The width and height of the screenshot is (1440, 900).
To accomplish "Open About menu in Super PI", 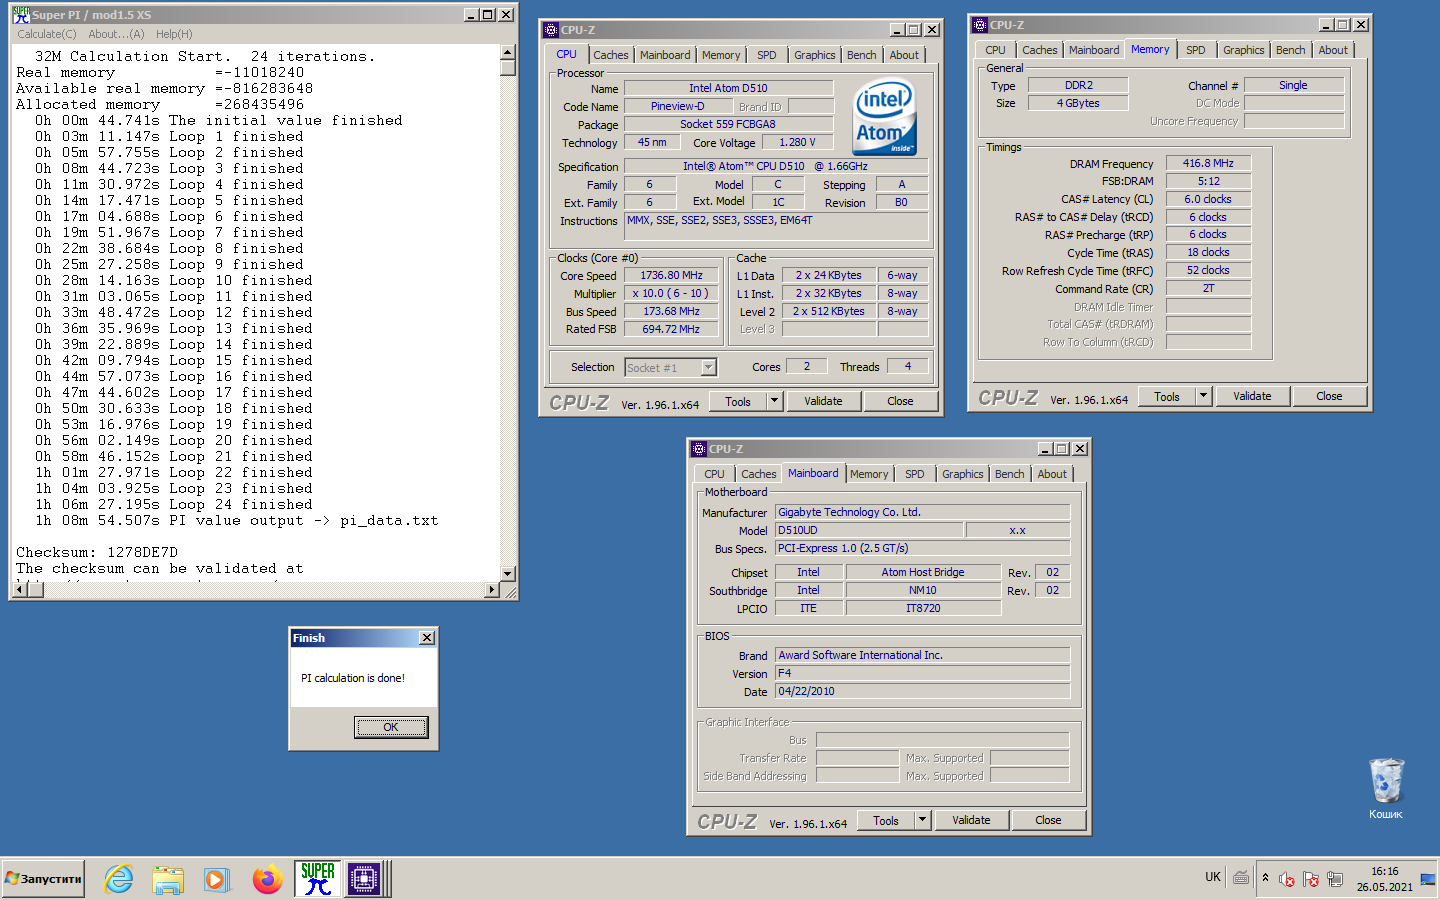I will [x=116, y=34].
